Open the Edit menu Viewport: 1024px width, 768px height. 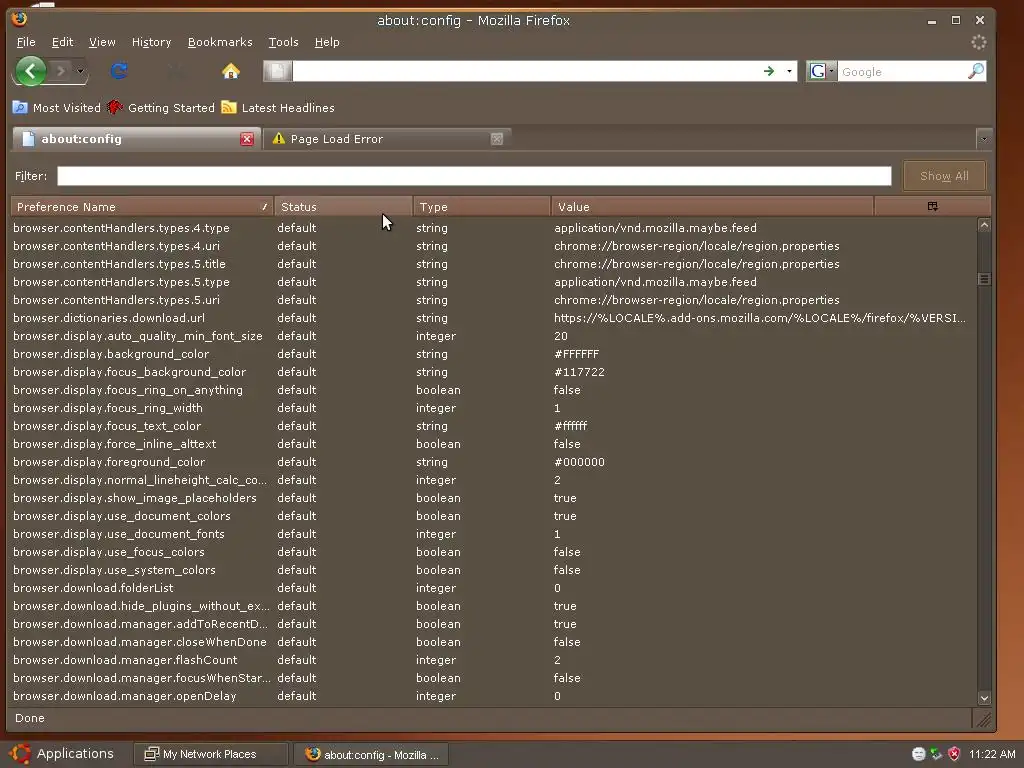(x=62, y=42)
